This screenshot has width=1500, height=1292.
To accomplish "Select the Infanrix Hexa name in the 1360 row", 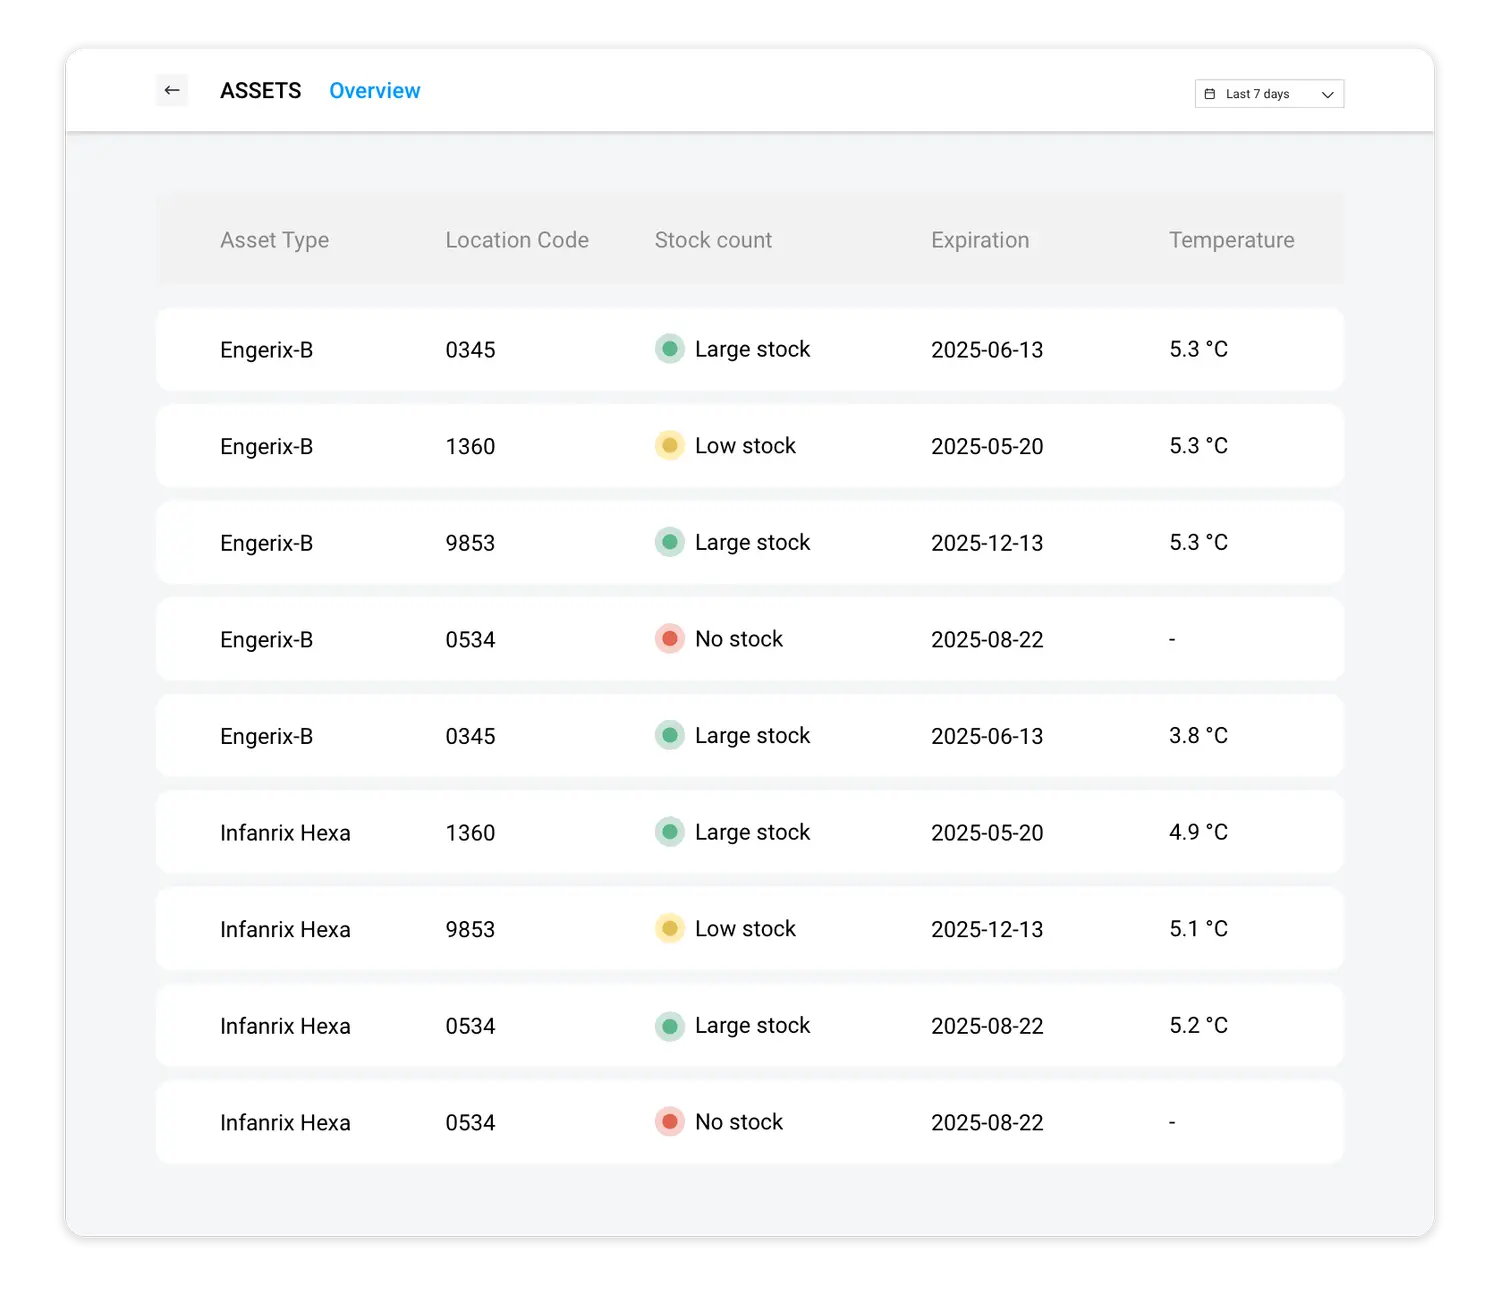I will [x=285, y=833].
